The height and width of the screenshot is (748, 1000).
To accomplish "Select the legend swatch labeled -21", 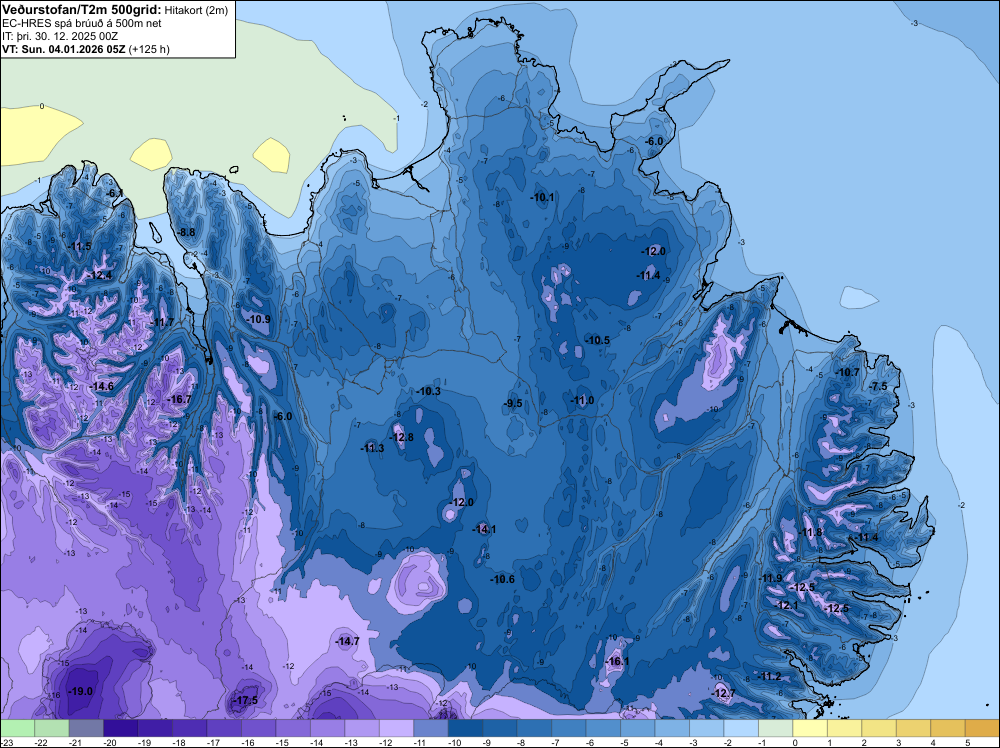I will [x=86, y=728].
